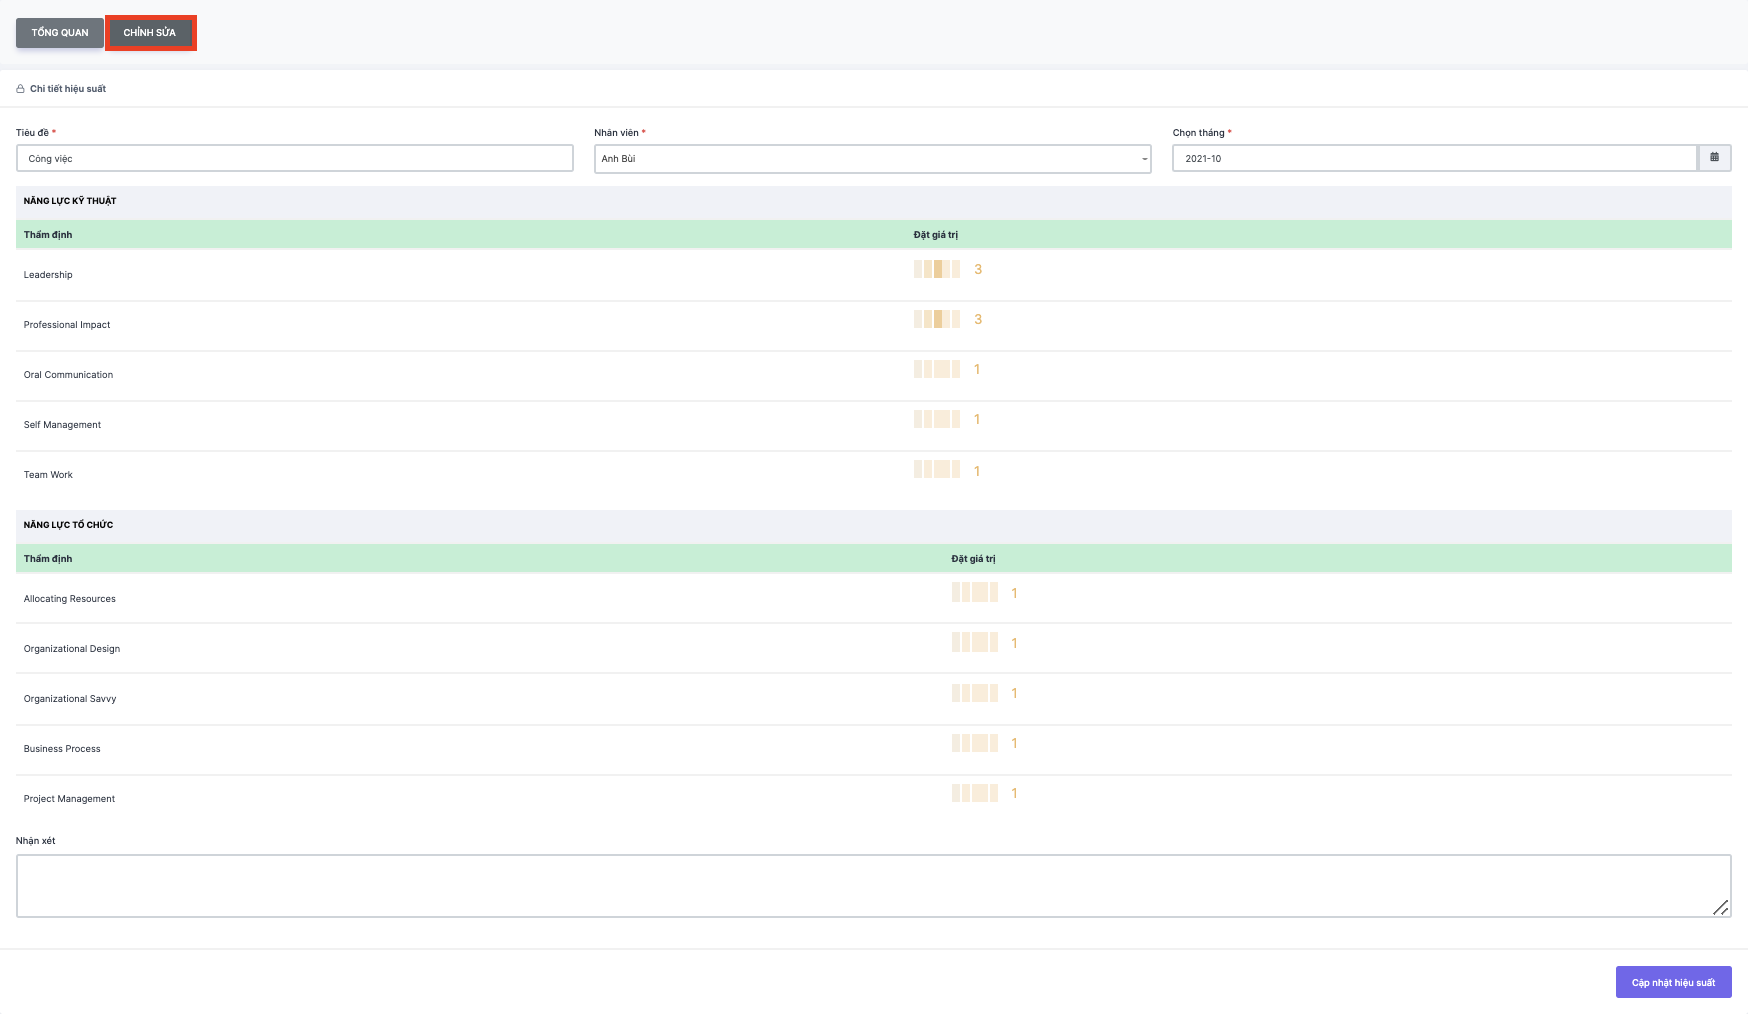The image size is (1748, 1014).
Task: Set the Business Process rating bar
Action: [975, 742]
